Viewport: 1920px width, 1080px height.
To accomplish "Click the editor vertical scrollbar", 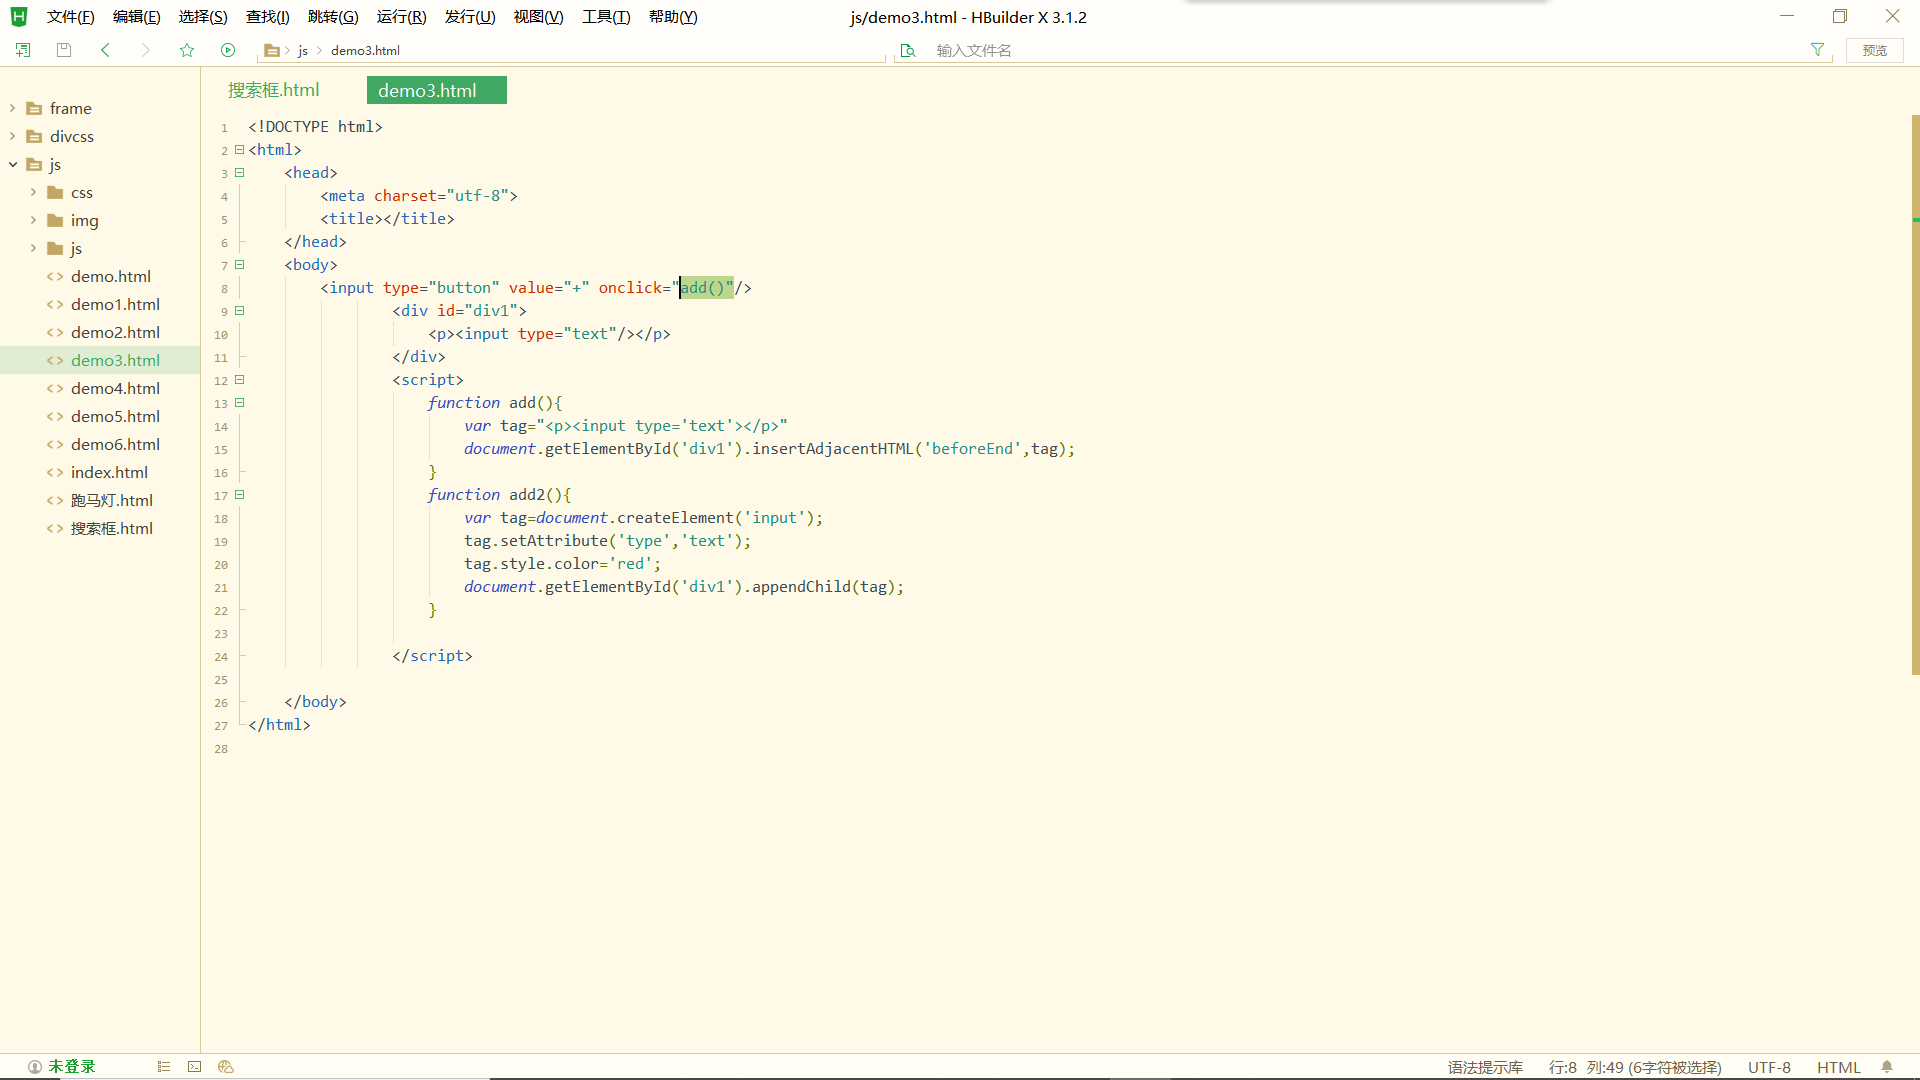I will click(x=1915, y=395).
